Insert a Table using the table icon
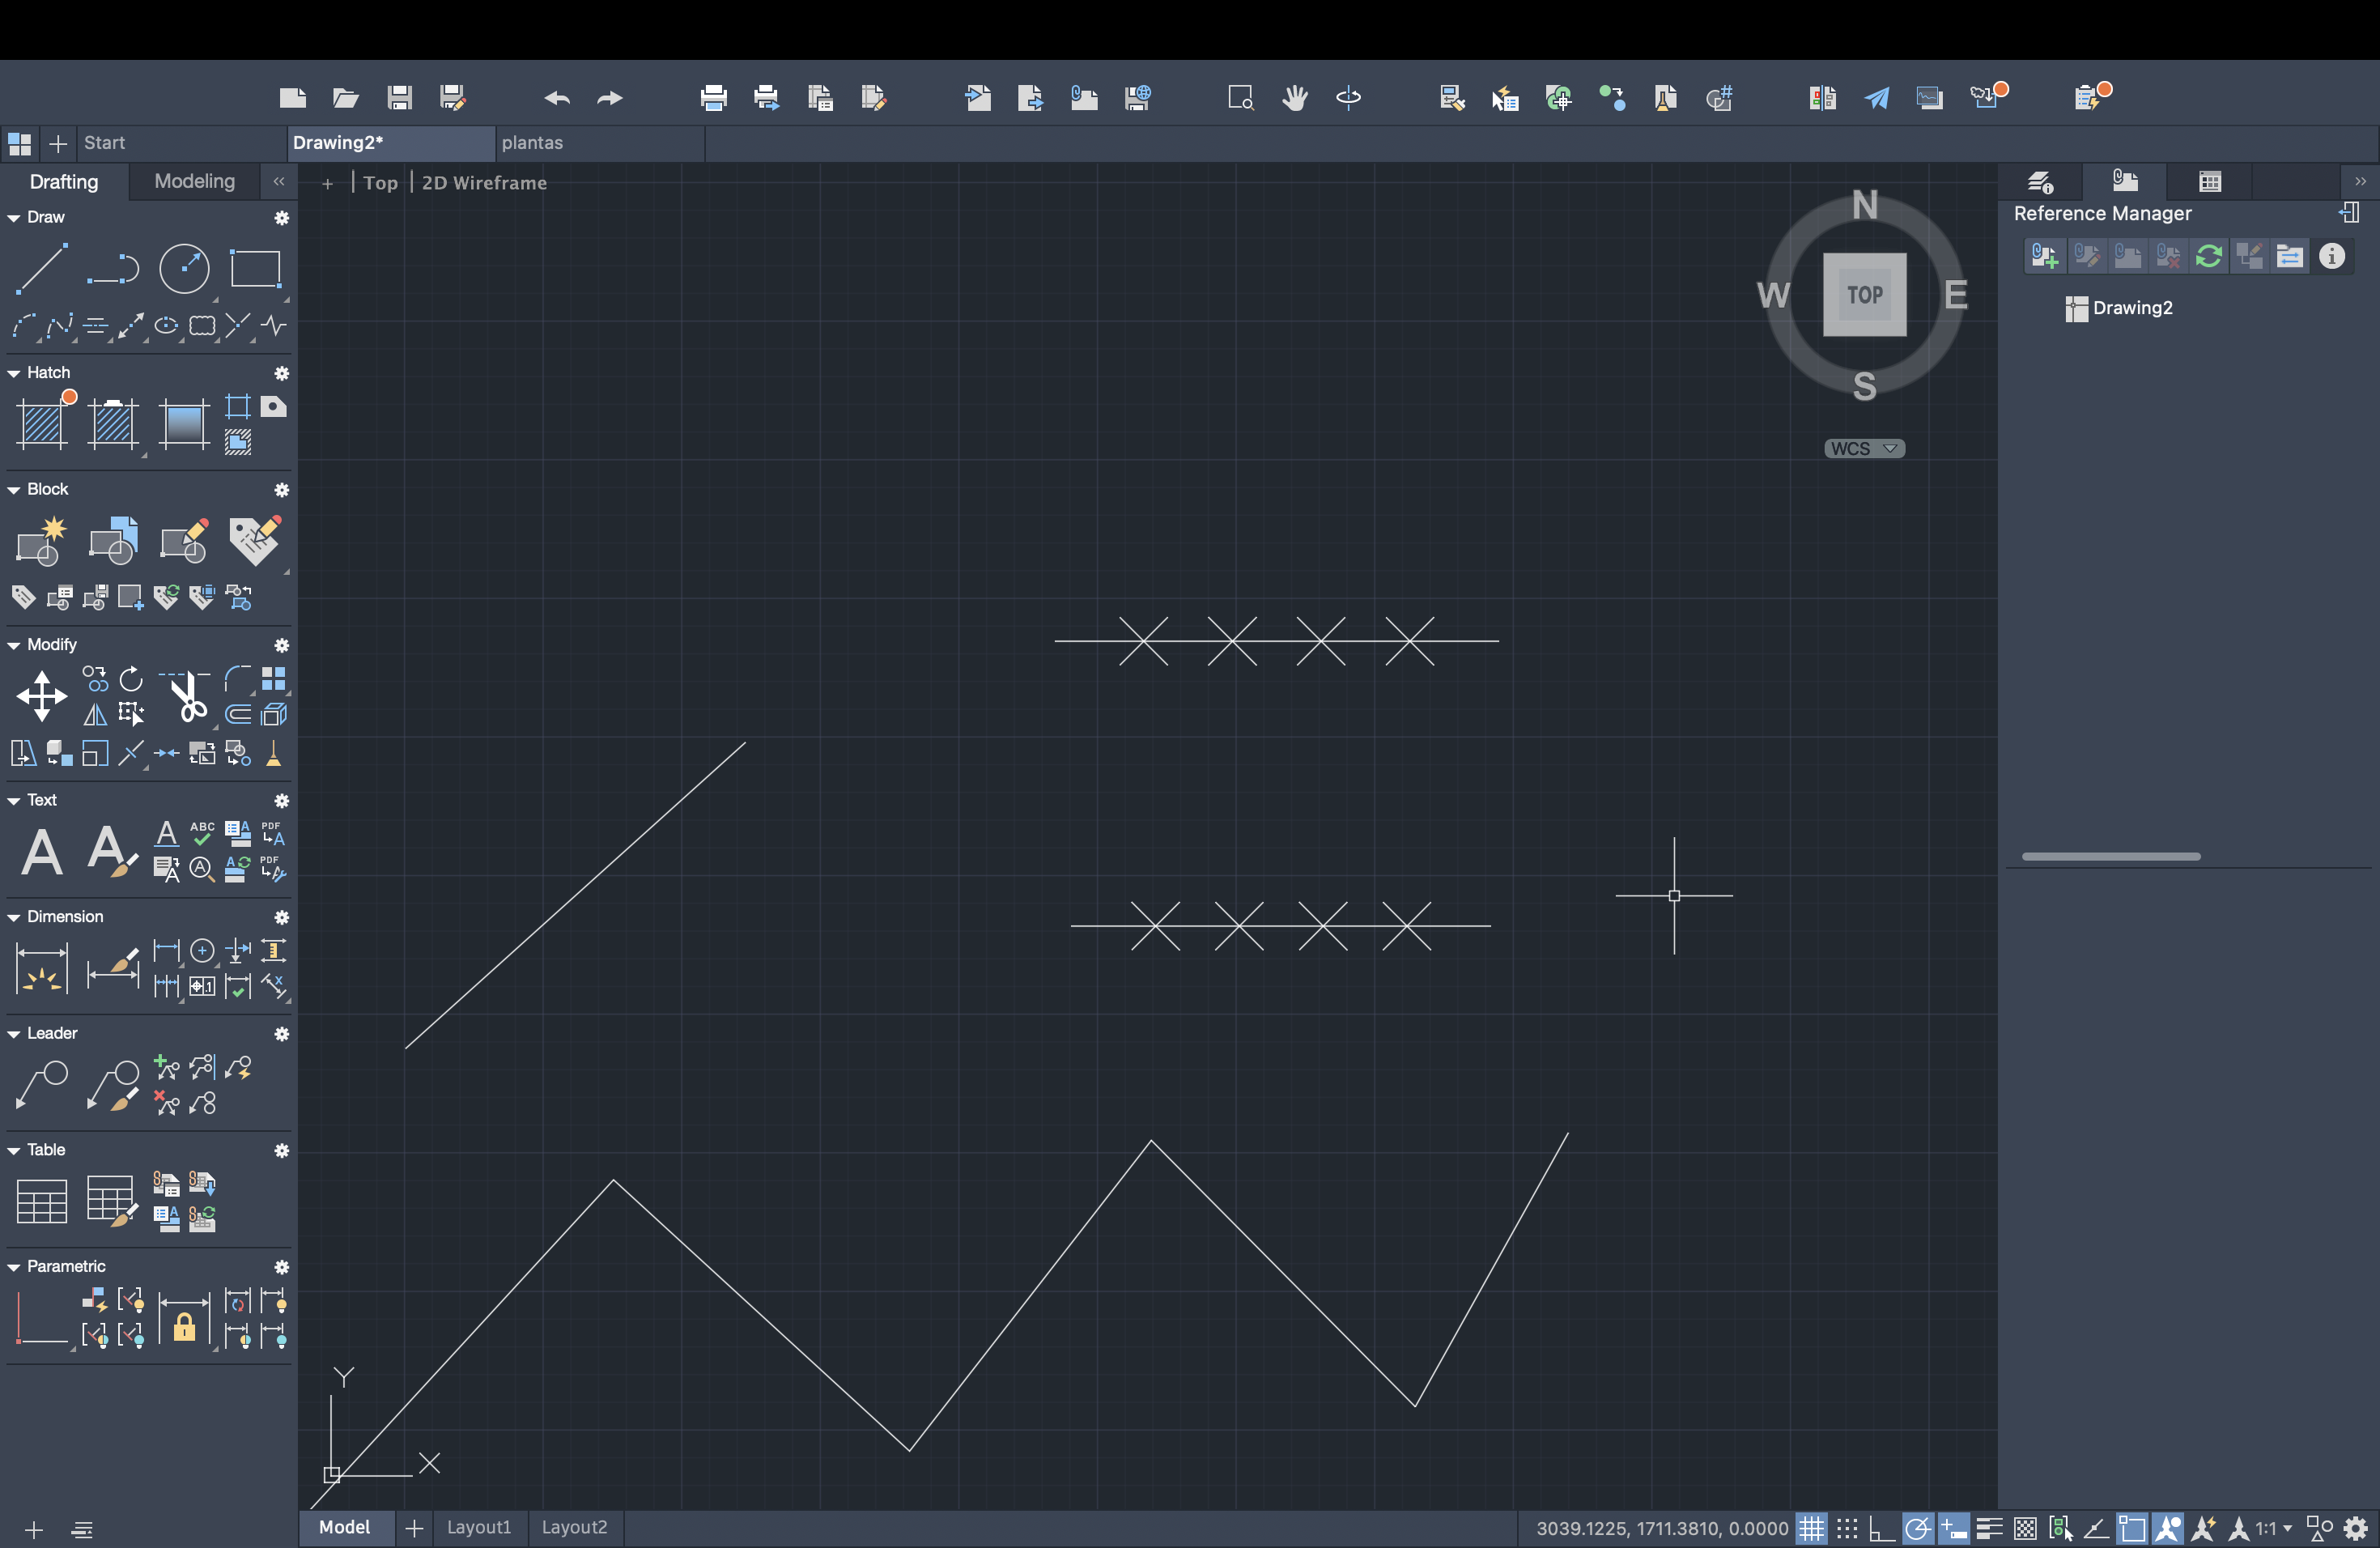The height and width of the screenshot is (1548, 2380). pos(42,1201)
